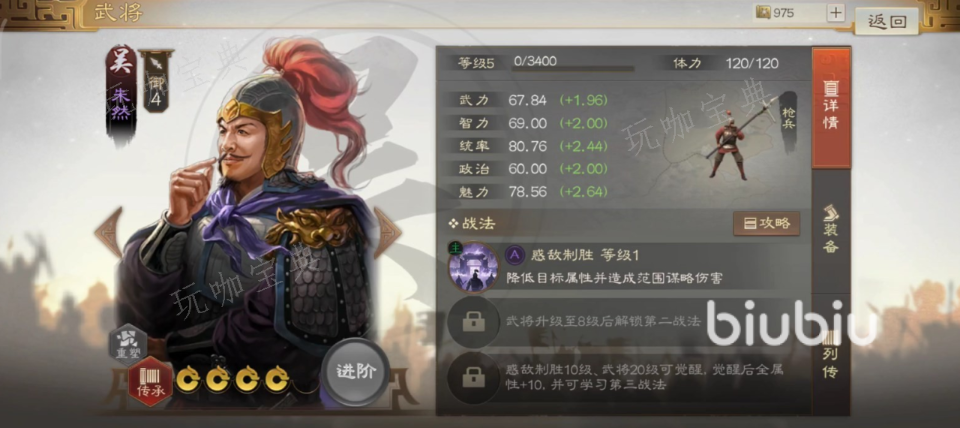Tap the locked second skill slot
This screenshot has width=960, height=428.
[x=473, y=321]
